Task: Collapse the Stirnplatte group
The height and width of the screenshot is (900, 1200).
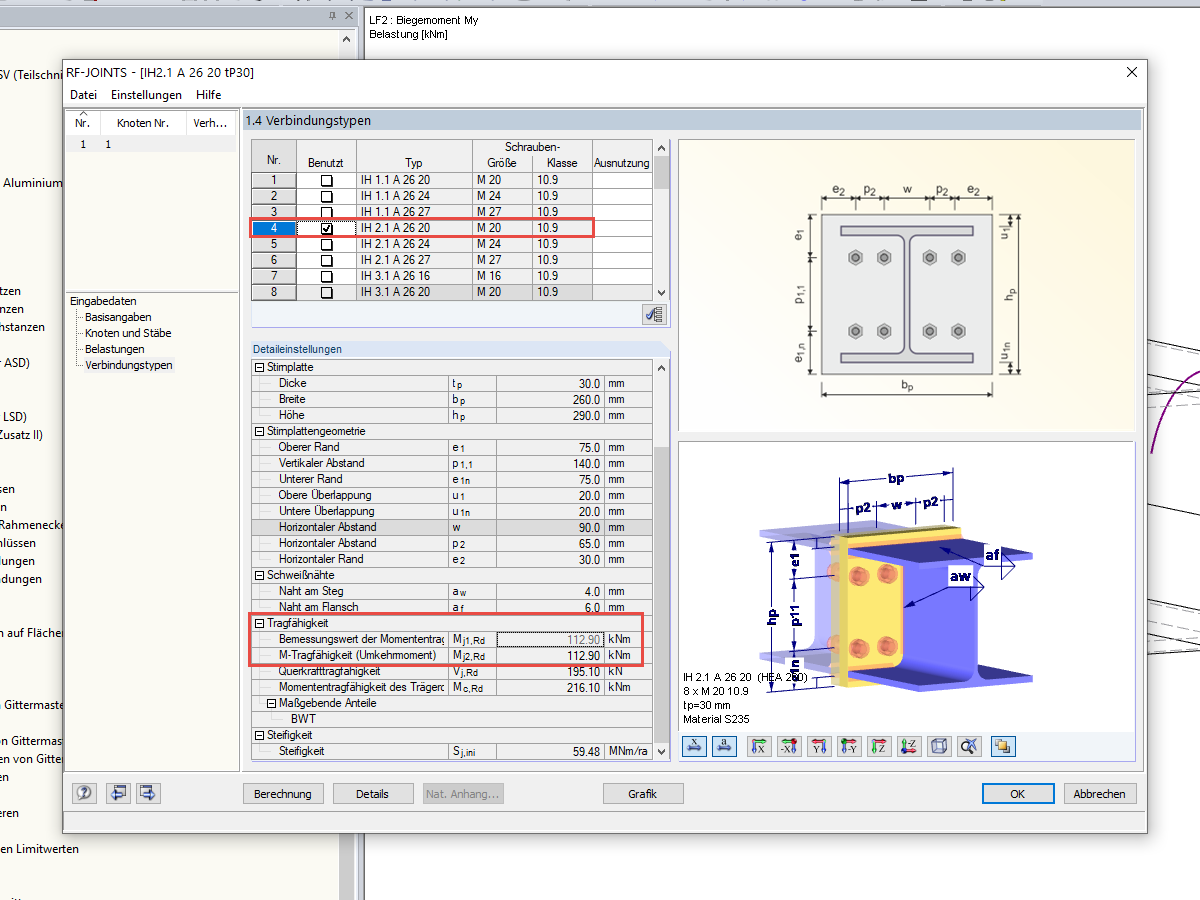Action: point(260,367)
